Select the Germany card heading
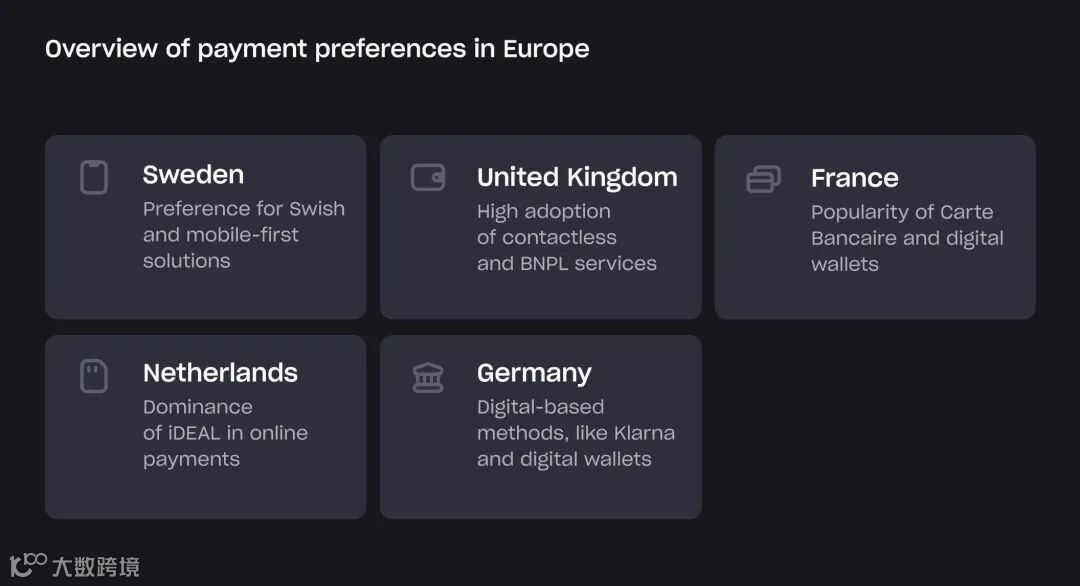Screen dimensions: 1080x586 (x=534, y=374)
